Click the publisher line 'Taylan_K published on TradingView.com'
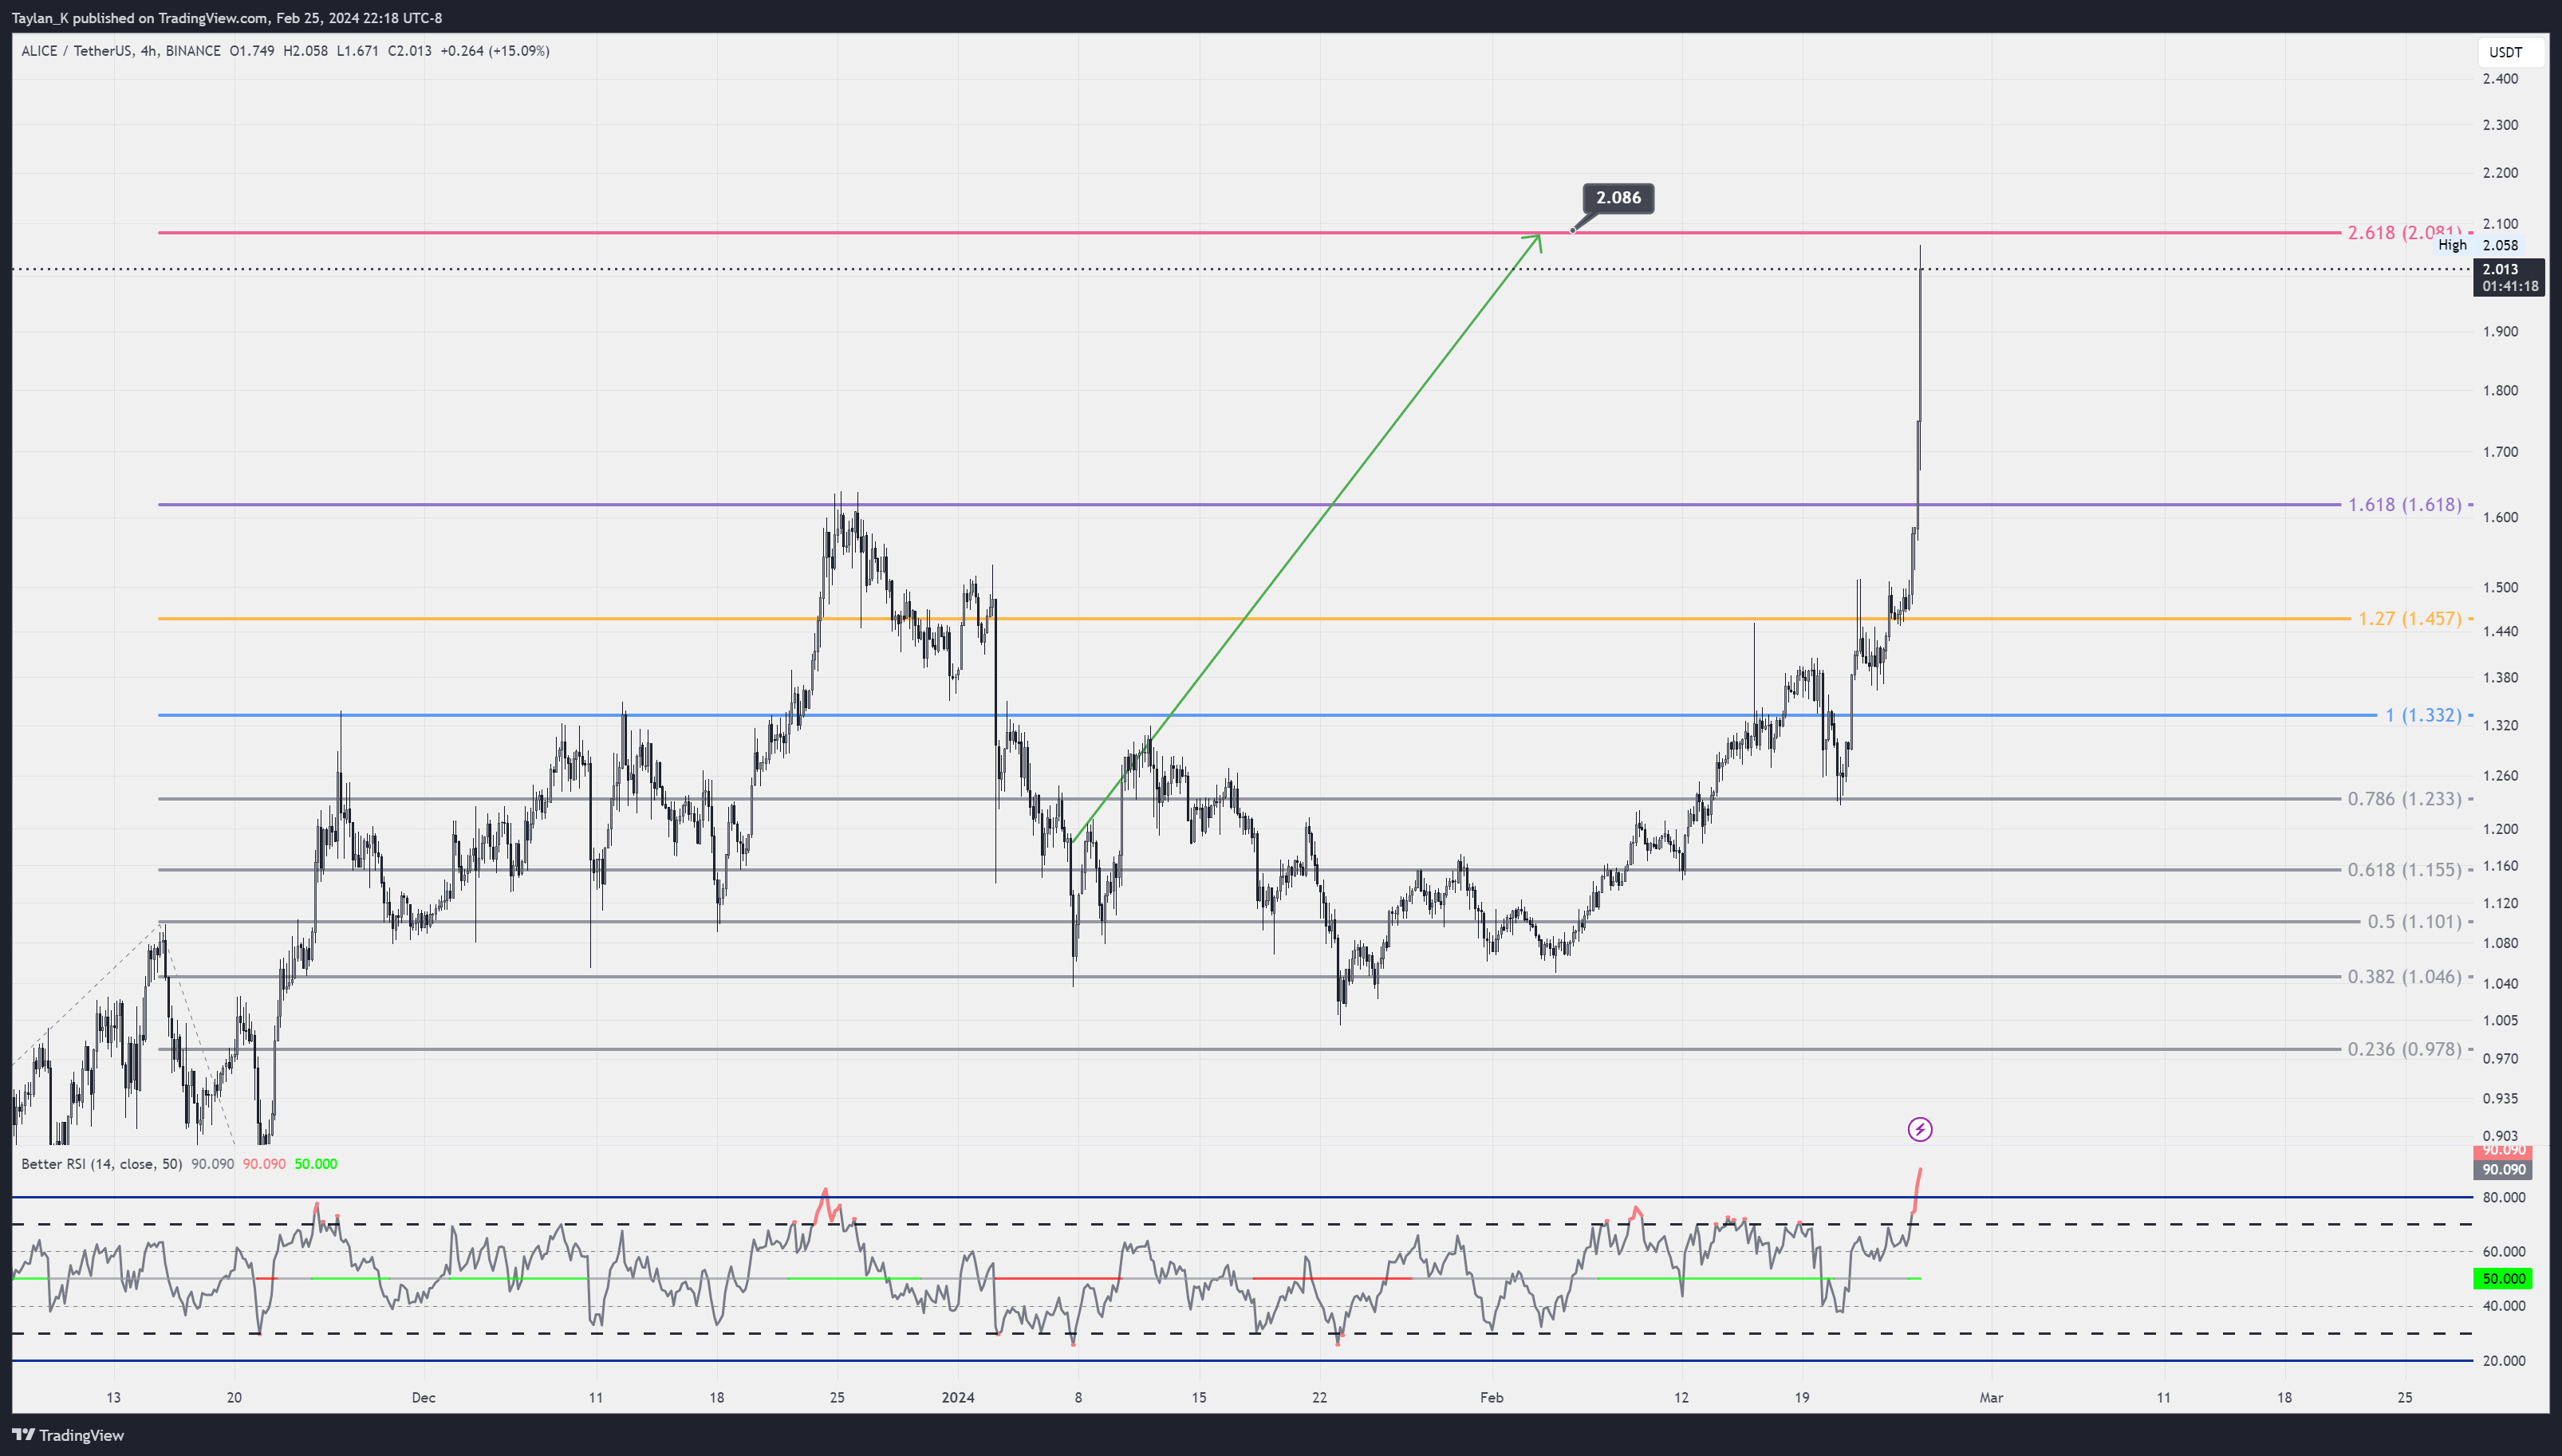Screen dimensions: 2562x1456 [x=141, y=18]
